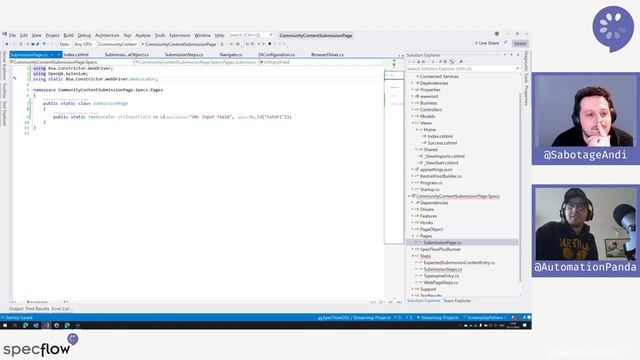640x360 pixels.
Task: Select the Support folder
Action: [x=428, y=289]
